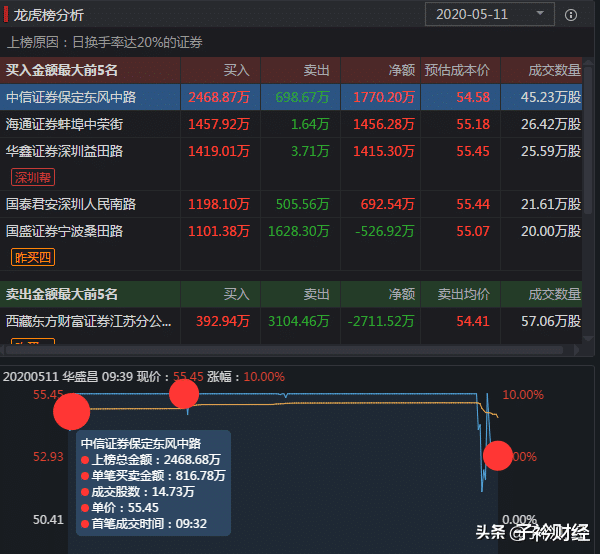Screen dimensions: 600x554
Task: Select the 海通证券蚌埠中荣街 row
Action: click(x=291, y=124)
